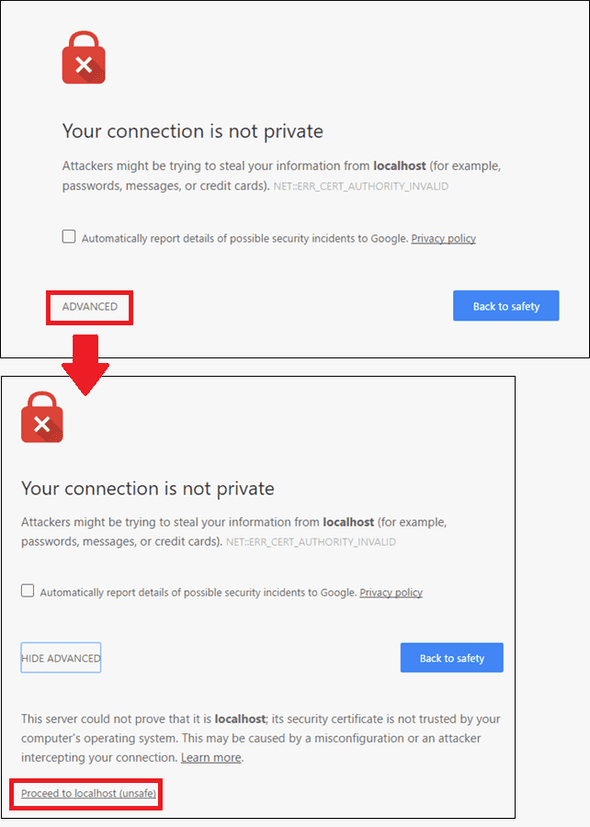
Task: Click the white X inside the bottom padlock badge
Action: (41, 423)
